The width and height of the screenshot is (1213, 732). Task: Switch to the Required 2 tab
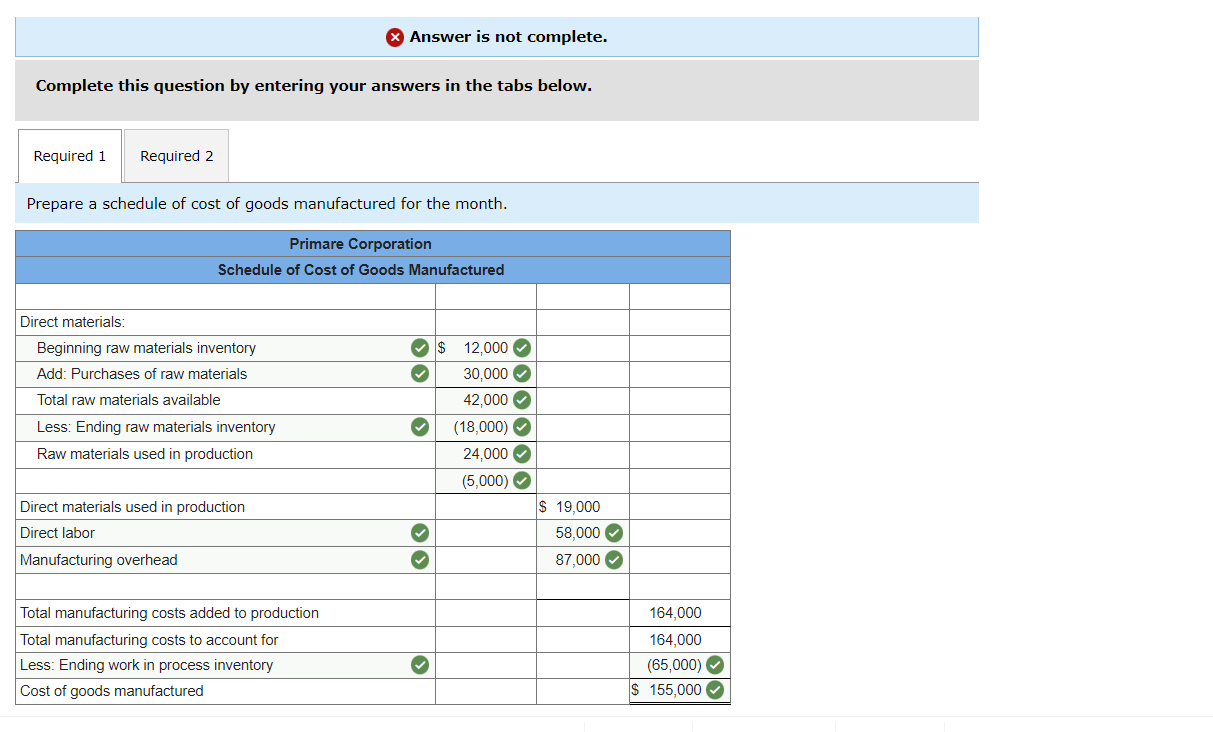[176, 156]
